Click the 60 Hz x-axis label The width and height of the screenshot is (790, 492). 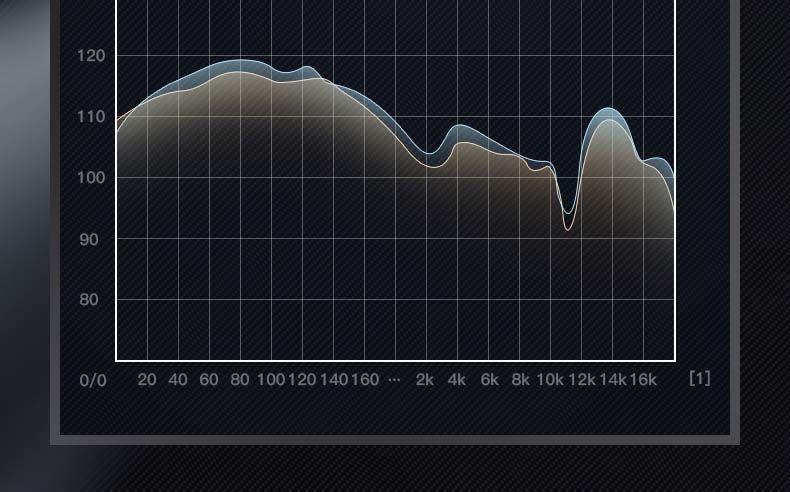click(x=209, y=380)
